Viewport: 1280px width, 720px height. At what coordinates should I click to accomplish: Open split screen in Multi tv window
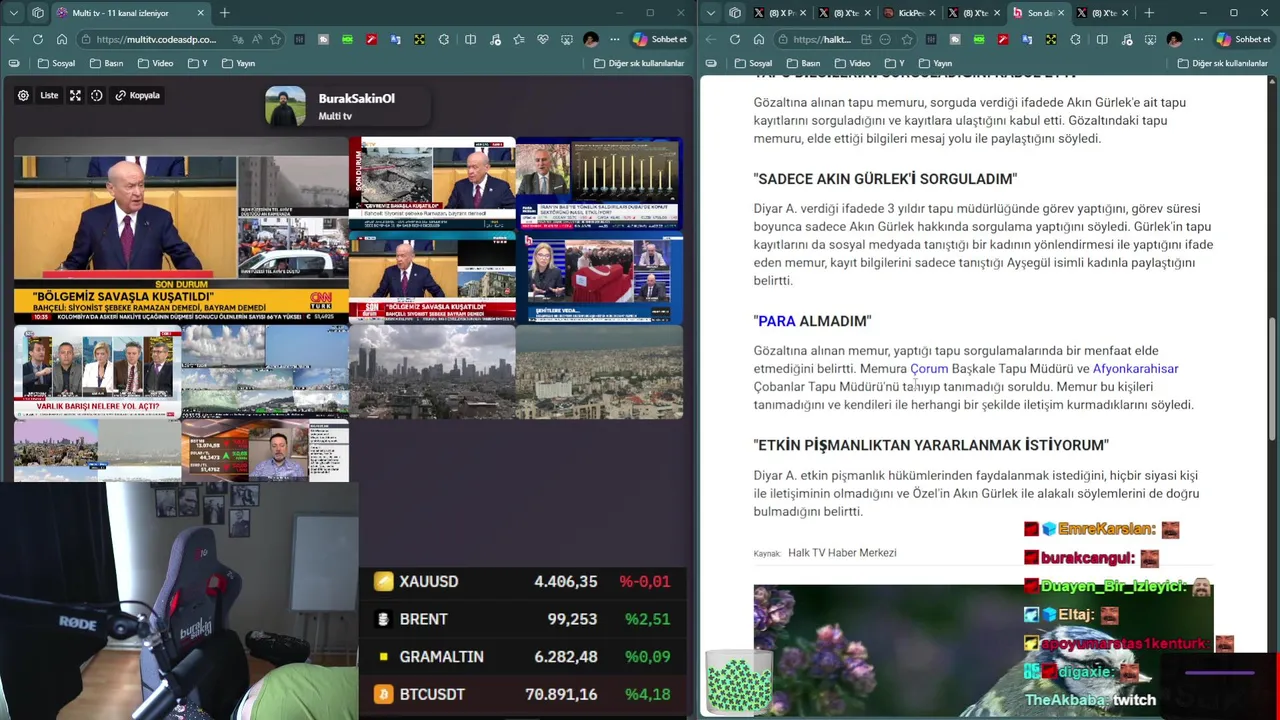[x=470, y=39]
